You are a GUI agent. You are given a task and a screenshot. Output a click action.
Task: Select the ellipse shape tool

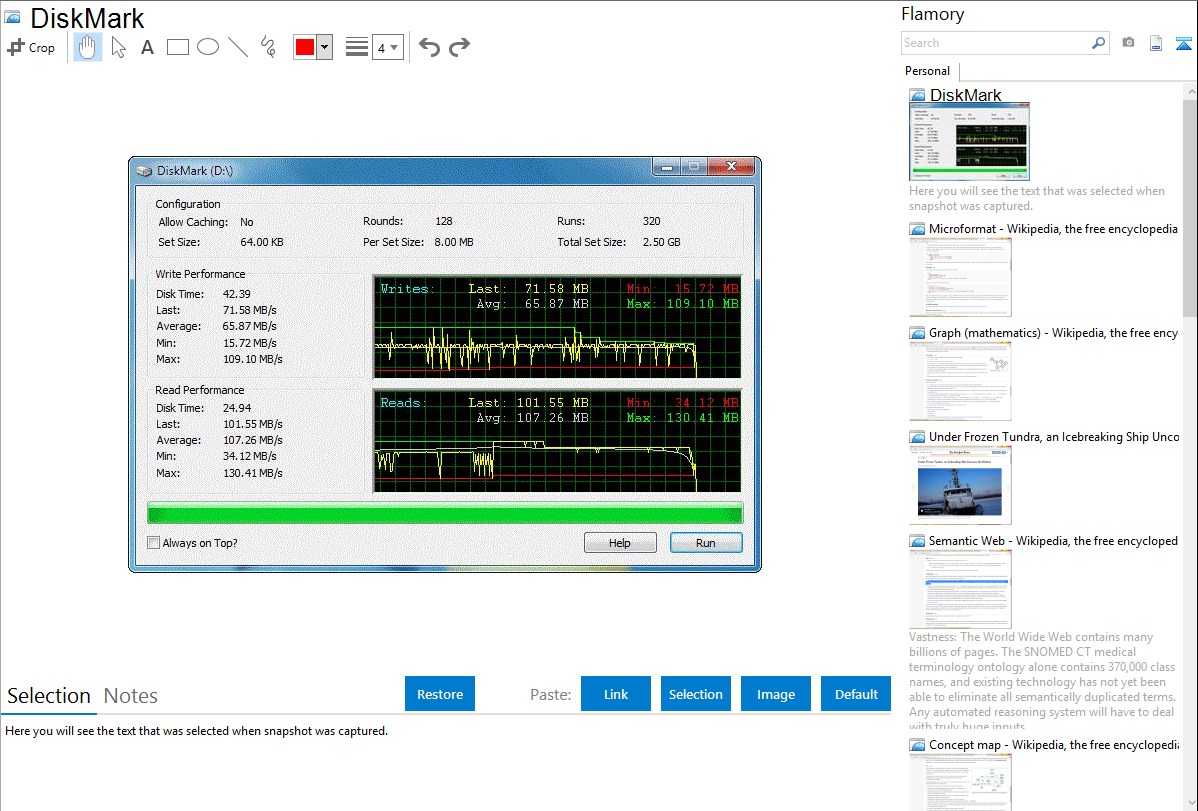tap(208, 47)
